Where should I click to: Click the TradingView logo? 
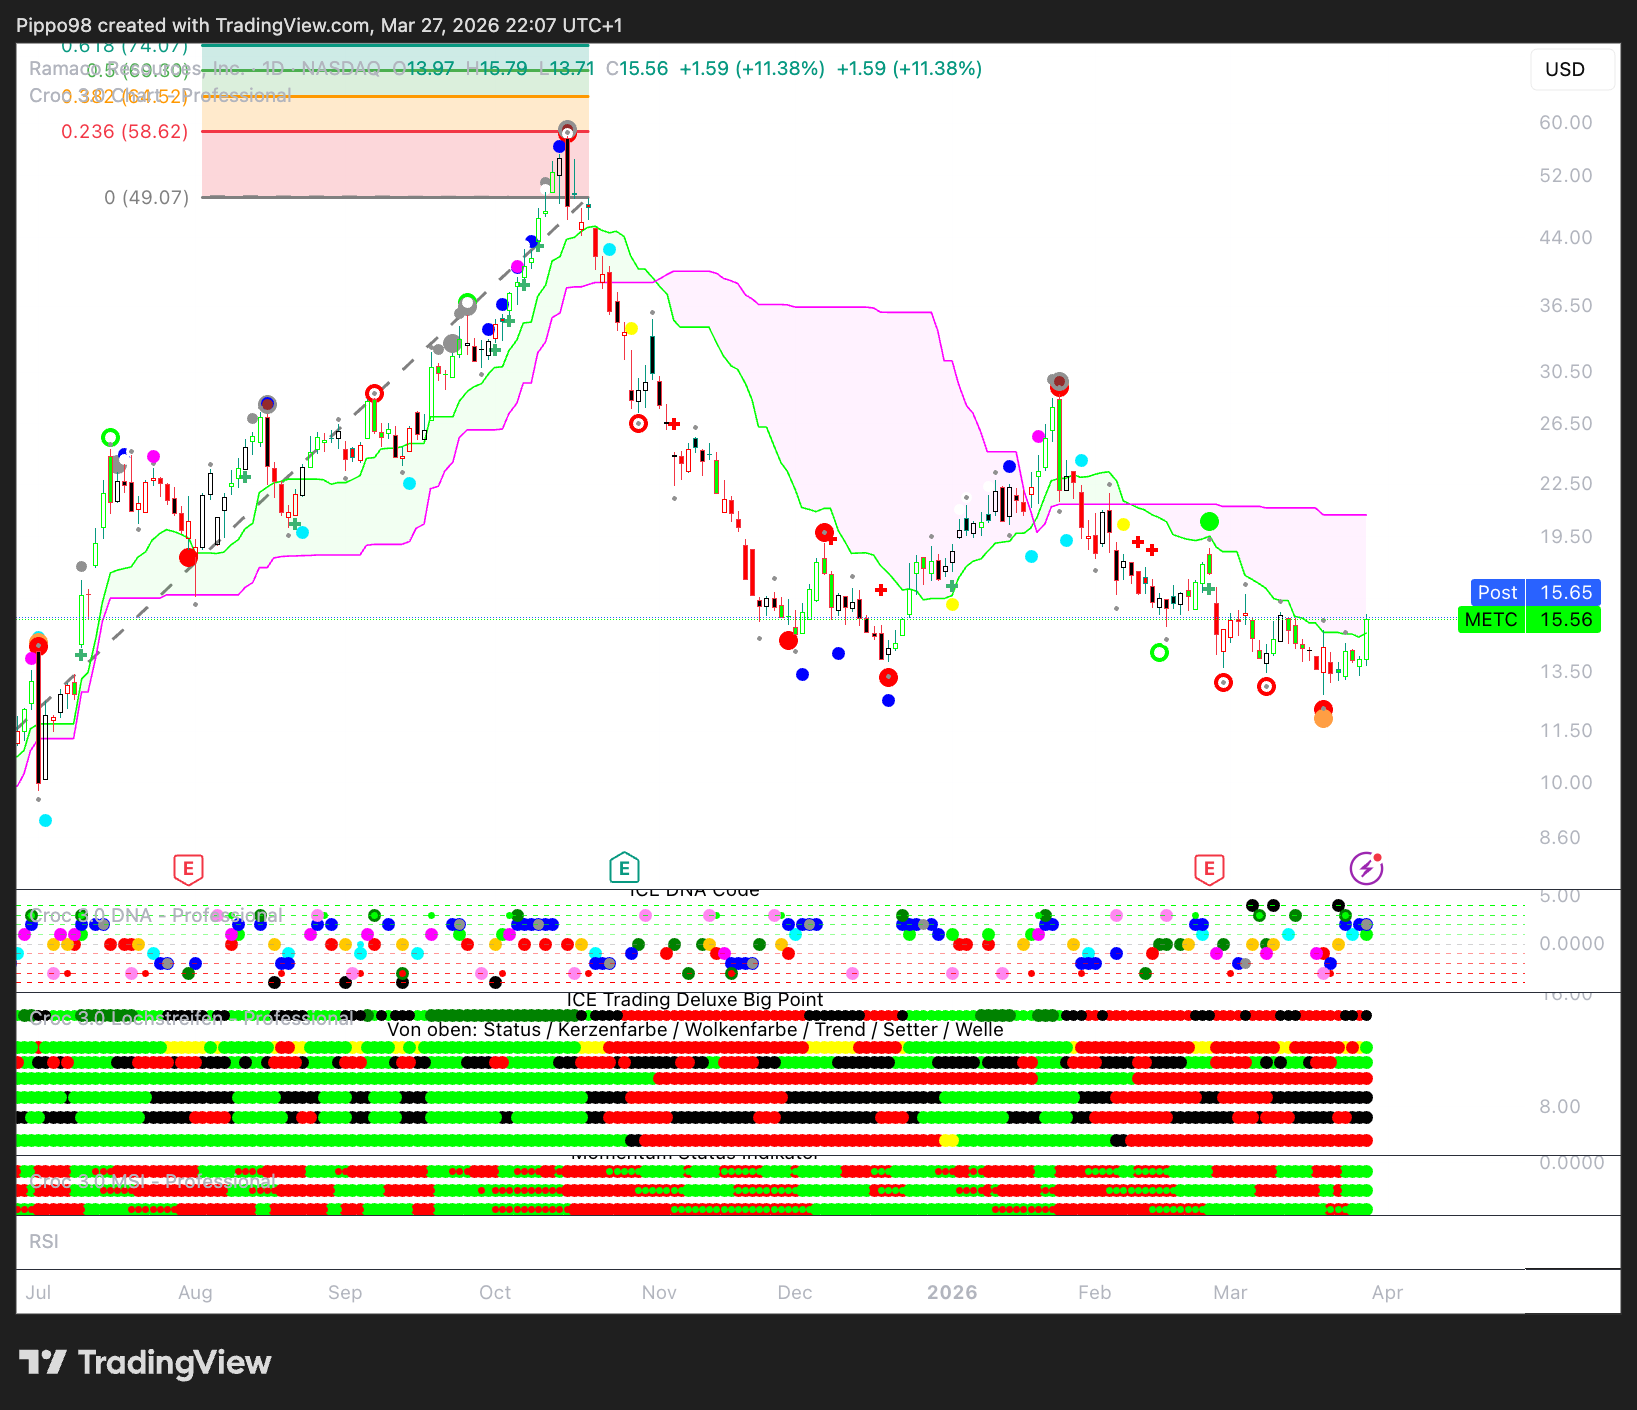pos(146,1362)
